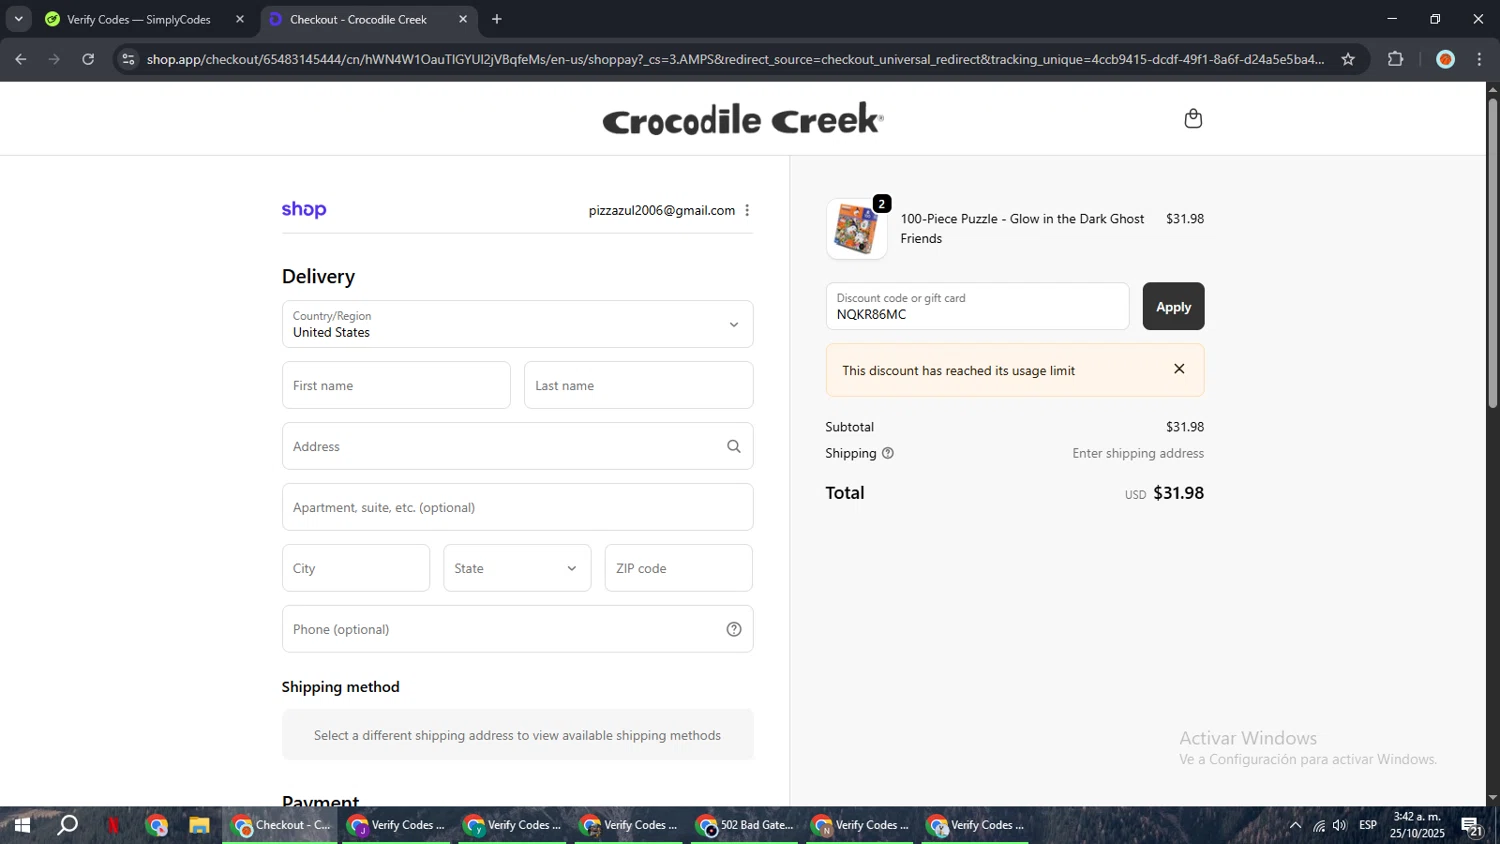1500x844 pixels.
Task: Click the phone field help icon
Action: (x=734, y=629)
